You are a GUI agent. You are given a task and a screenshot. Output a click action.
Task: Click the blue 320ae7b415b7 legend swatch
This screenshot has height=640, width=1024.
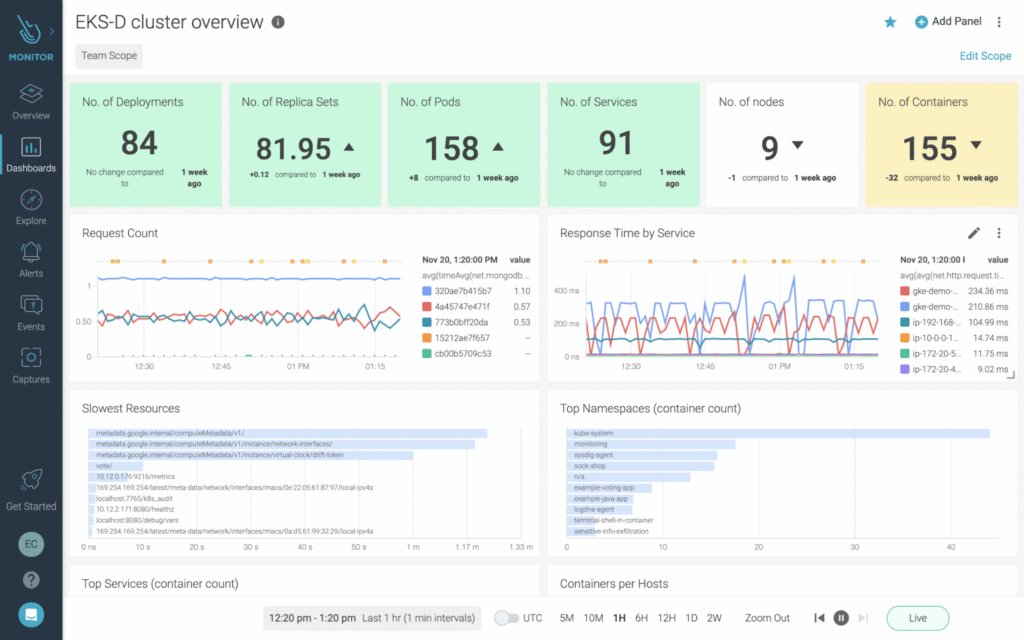pyautogui.click(x=426, y=291)
